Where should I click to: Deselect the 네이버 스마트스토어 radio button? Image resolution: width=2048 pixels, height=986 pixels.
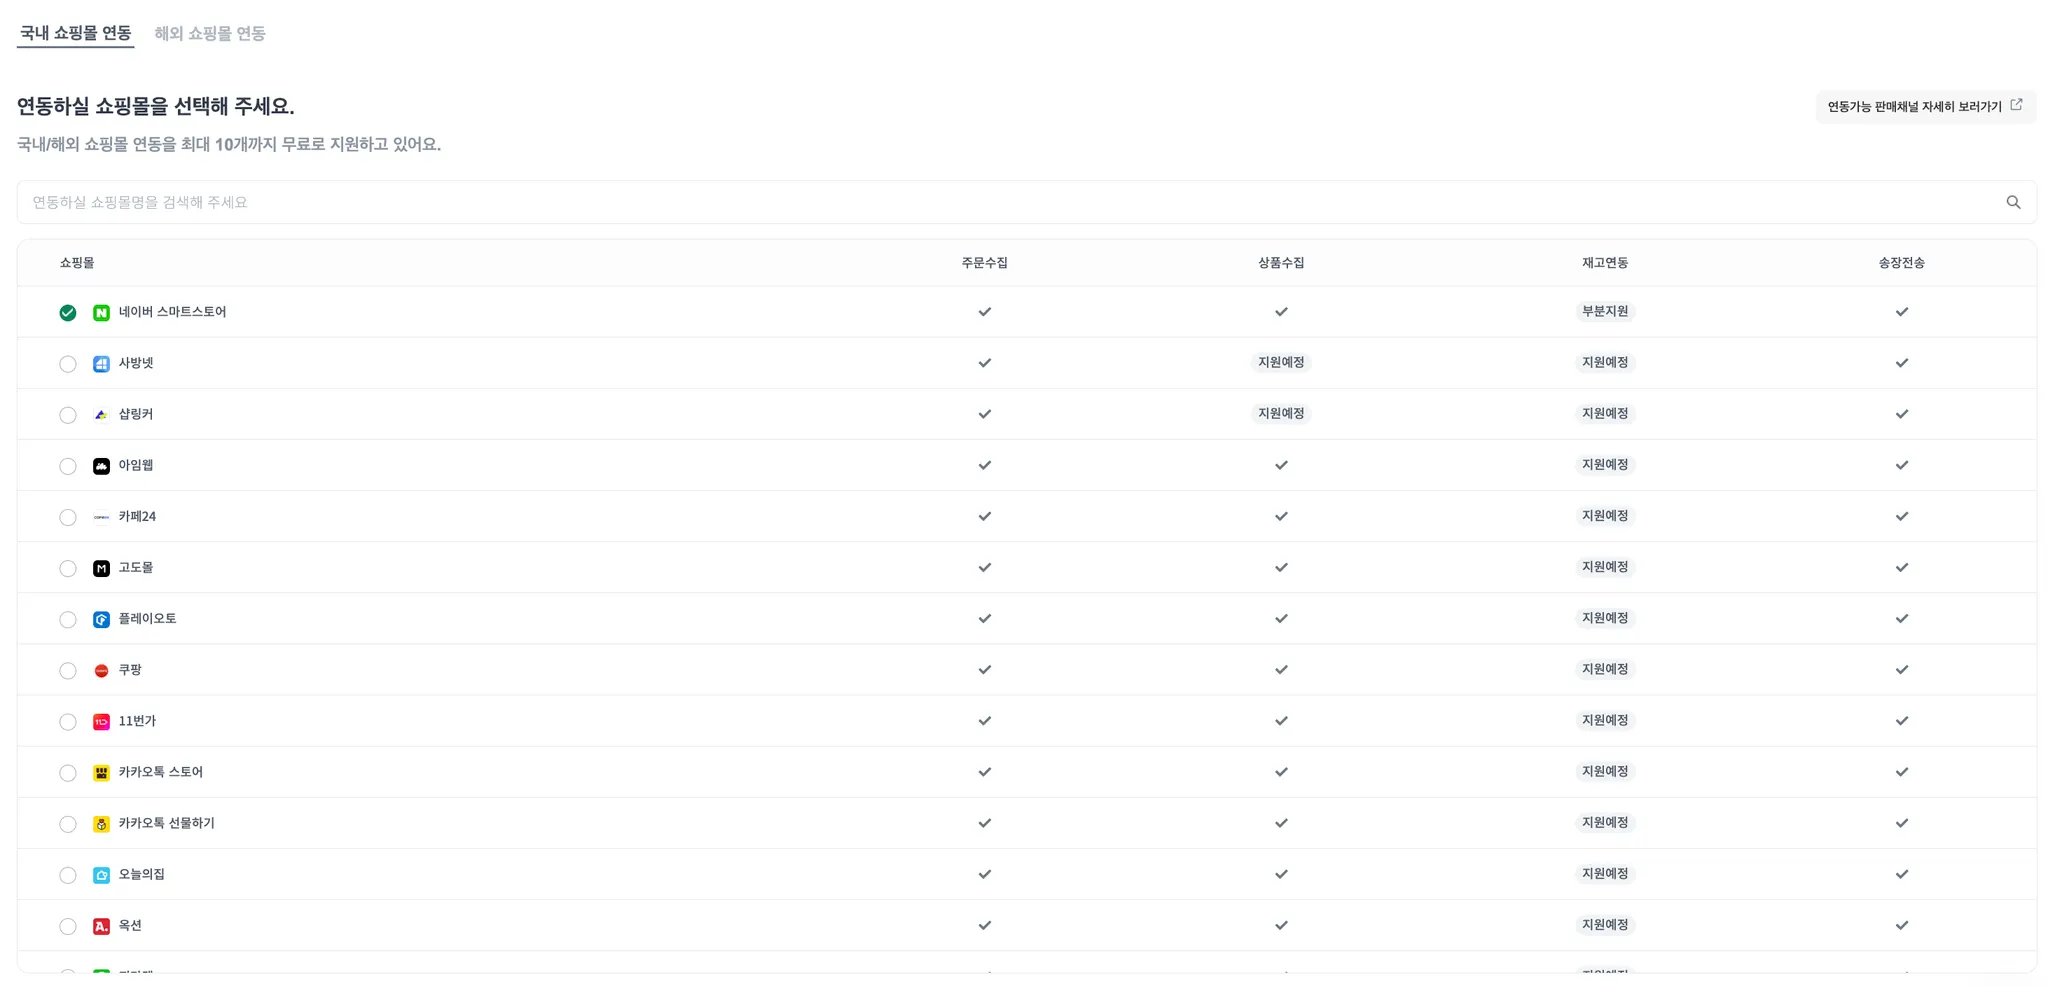68,313
